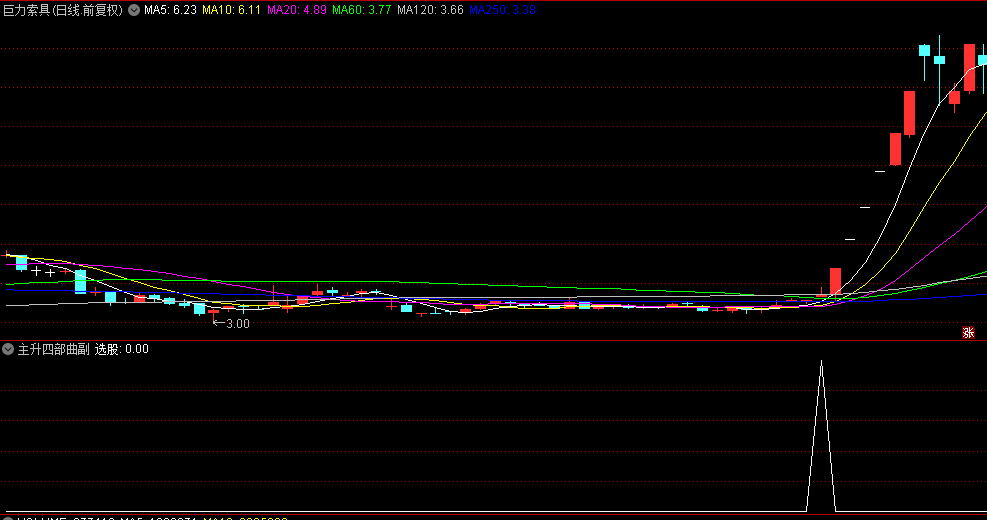This screenshot has width=987, height=520.
Task: Click the white signal spike peak
Action: [x=821, y=361]
